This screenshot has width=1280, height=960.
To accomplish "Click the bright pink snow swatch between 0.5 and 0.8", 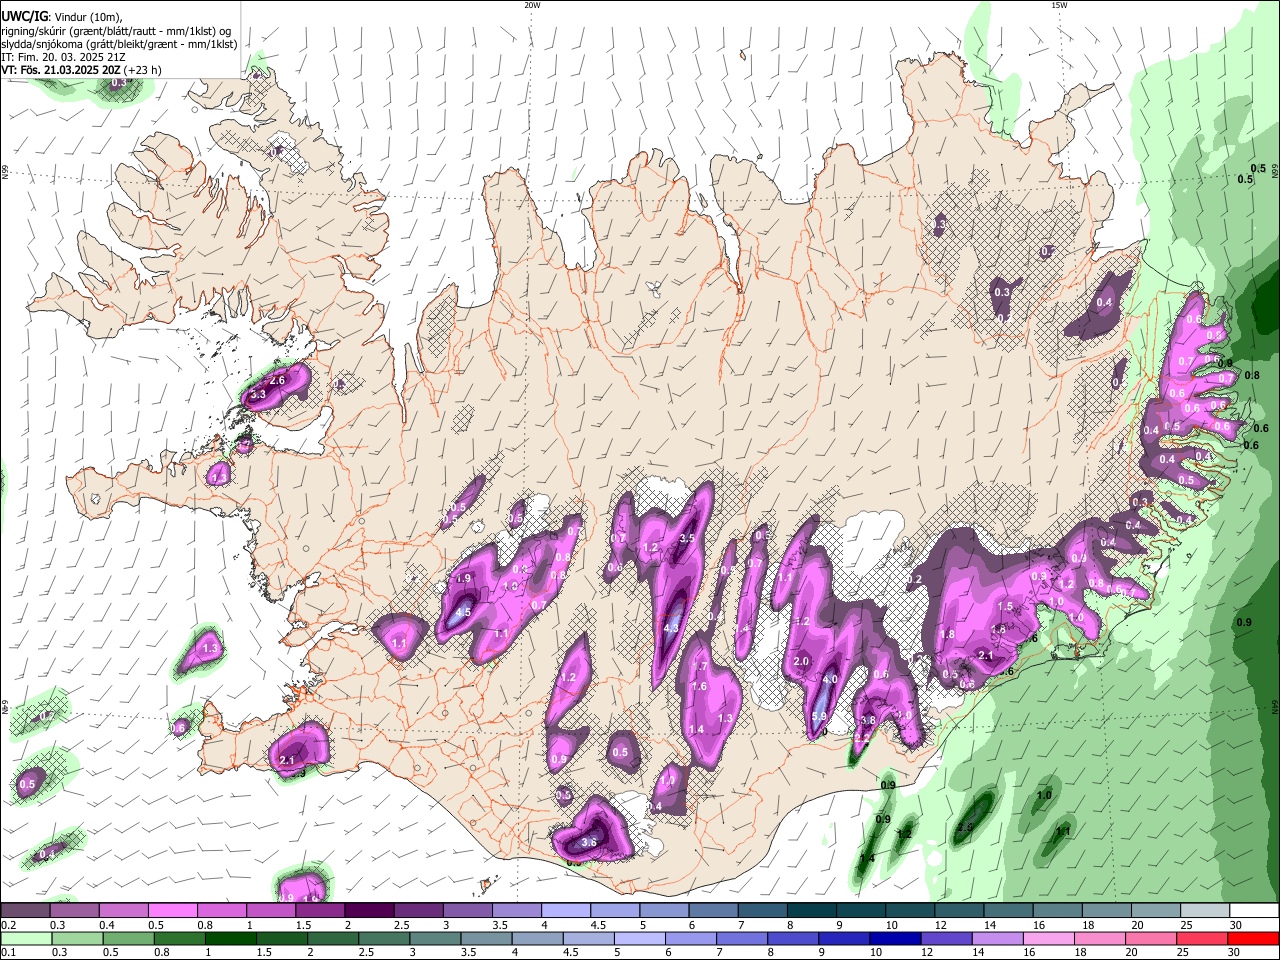I will (172, 911).
